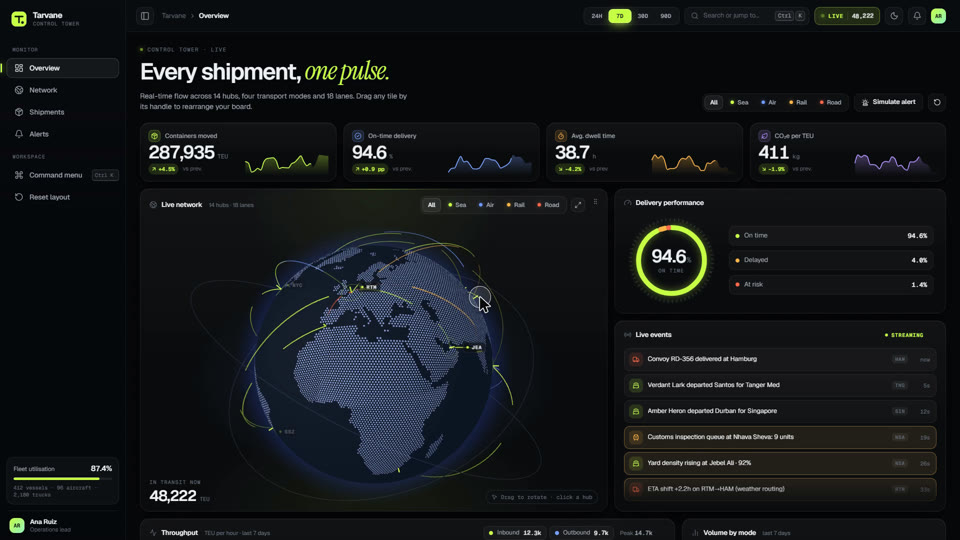Image resolution: width=960 pixels, height=540 pixels.
Task: Click the Live network globe icon
Action: (x=153, y=205)
